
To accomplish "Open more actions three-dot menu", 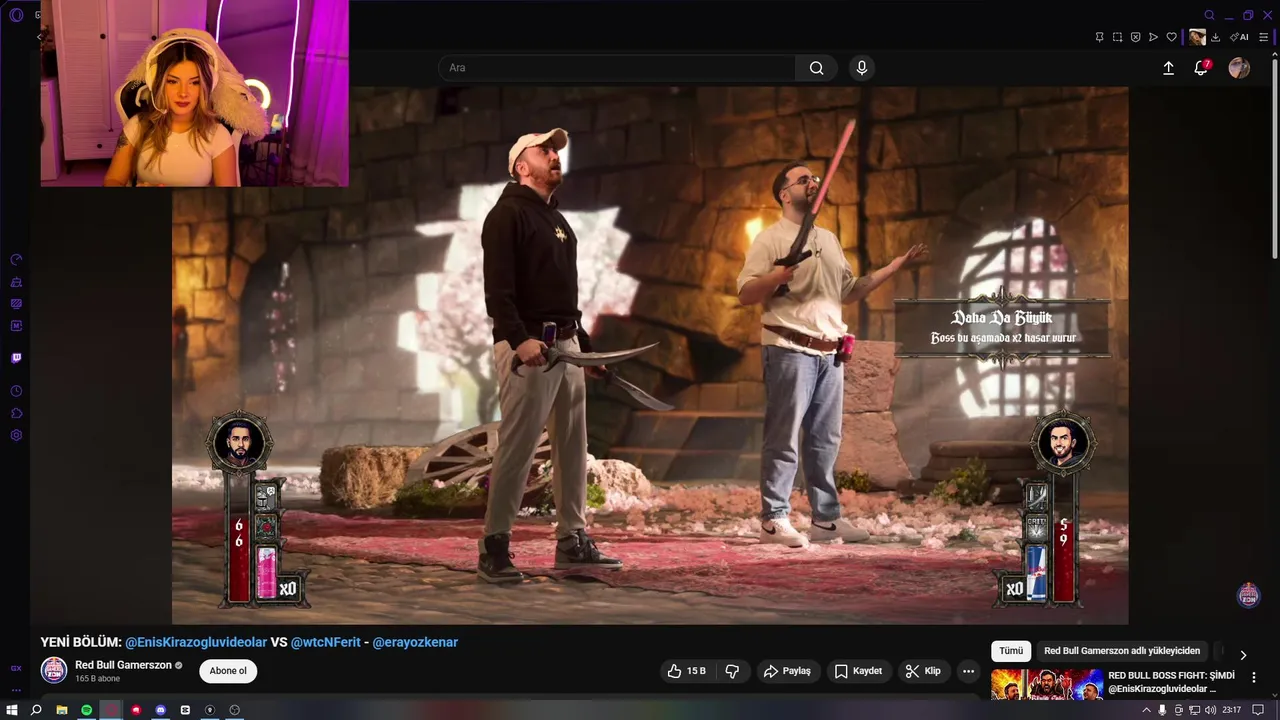I will coord(968,671).
